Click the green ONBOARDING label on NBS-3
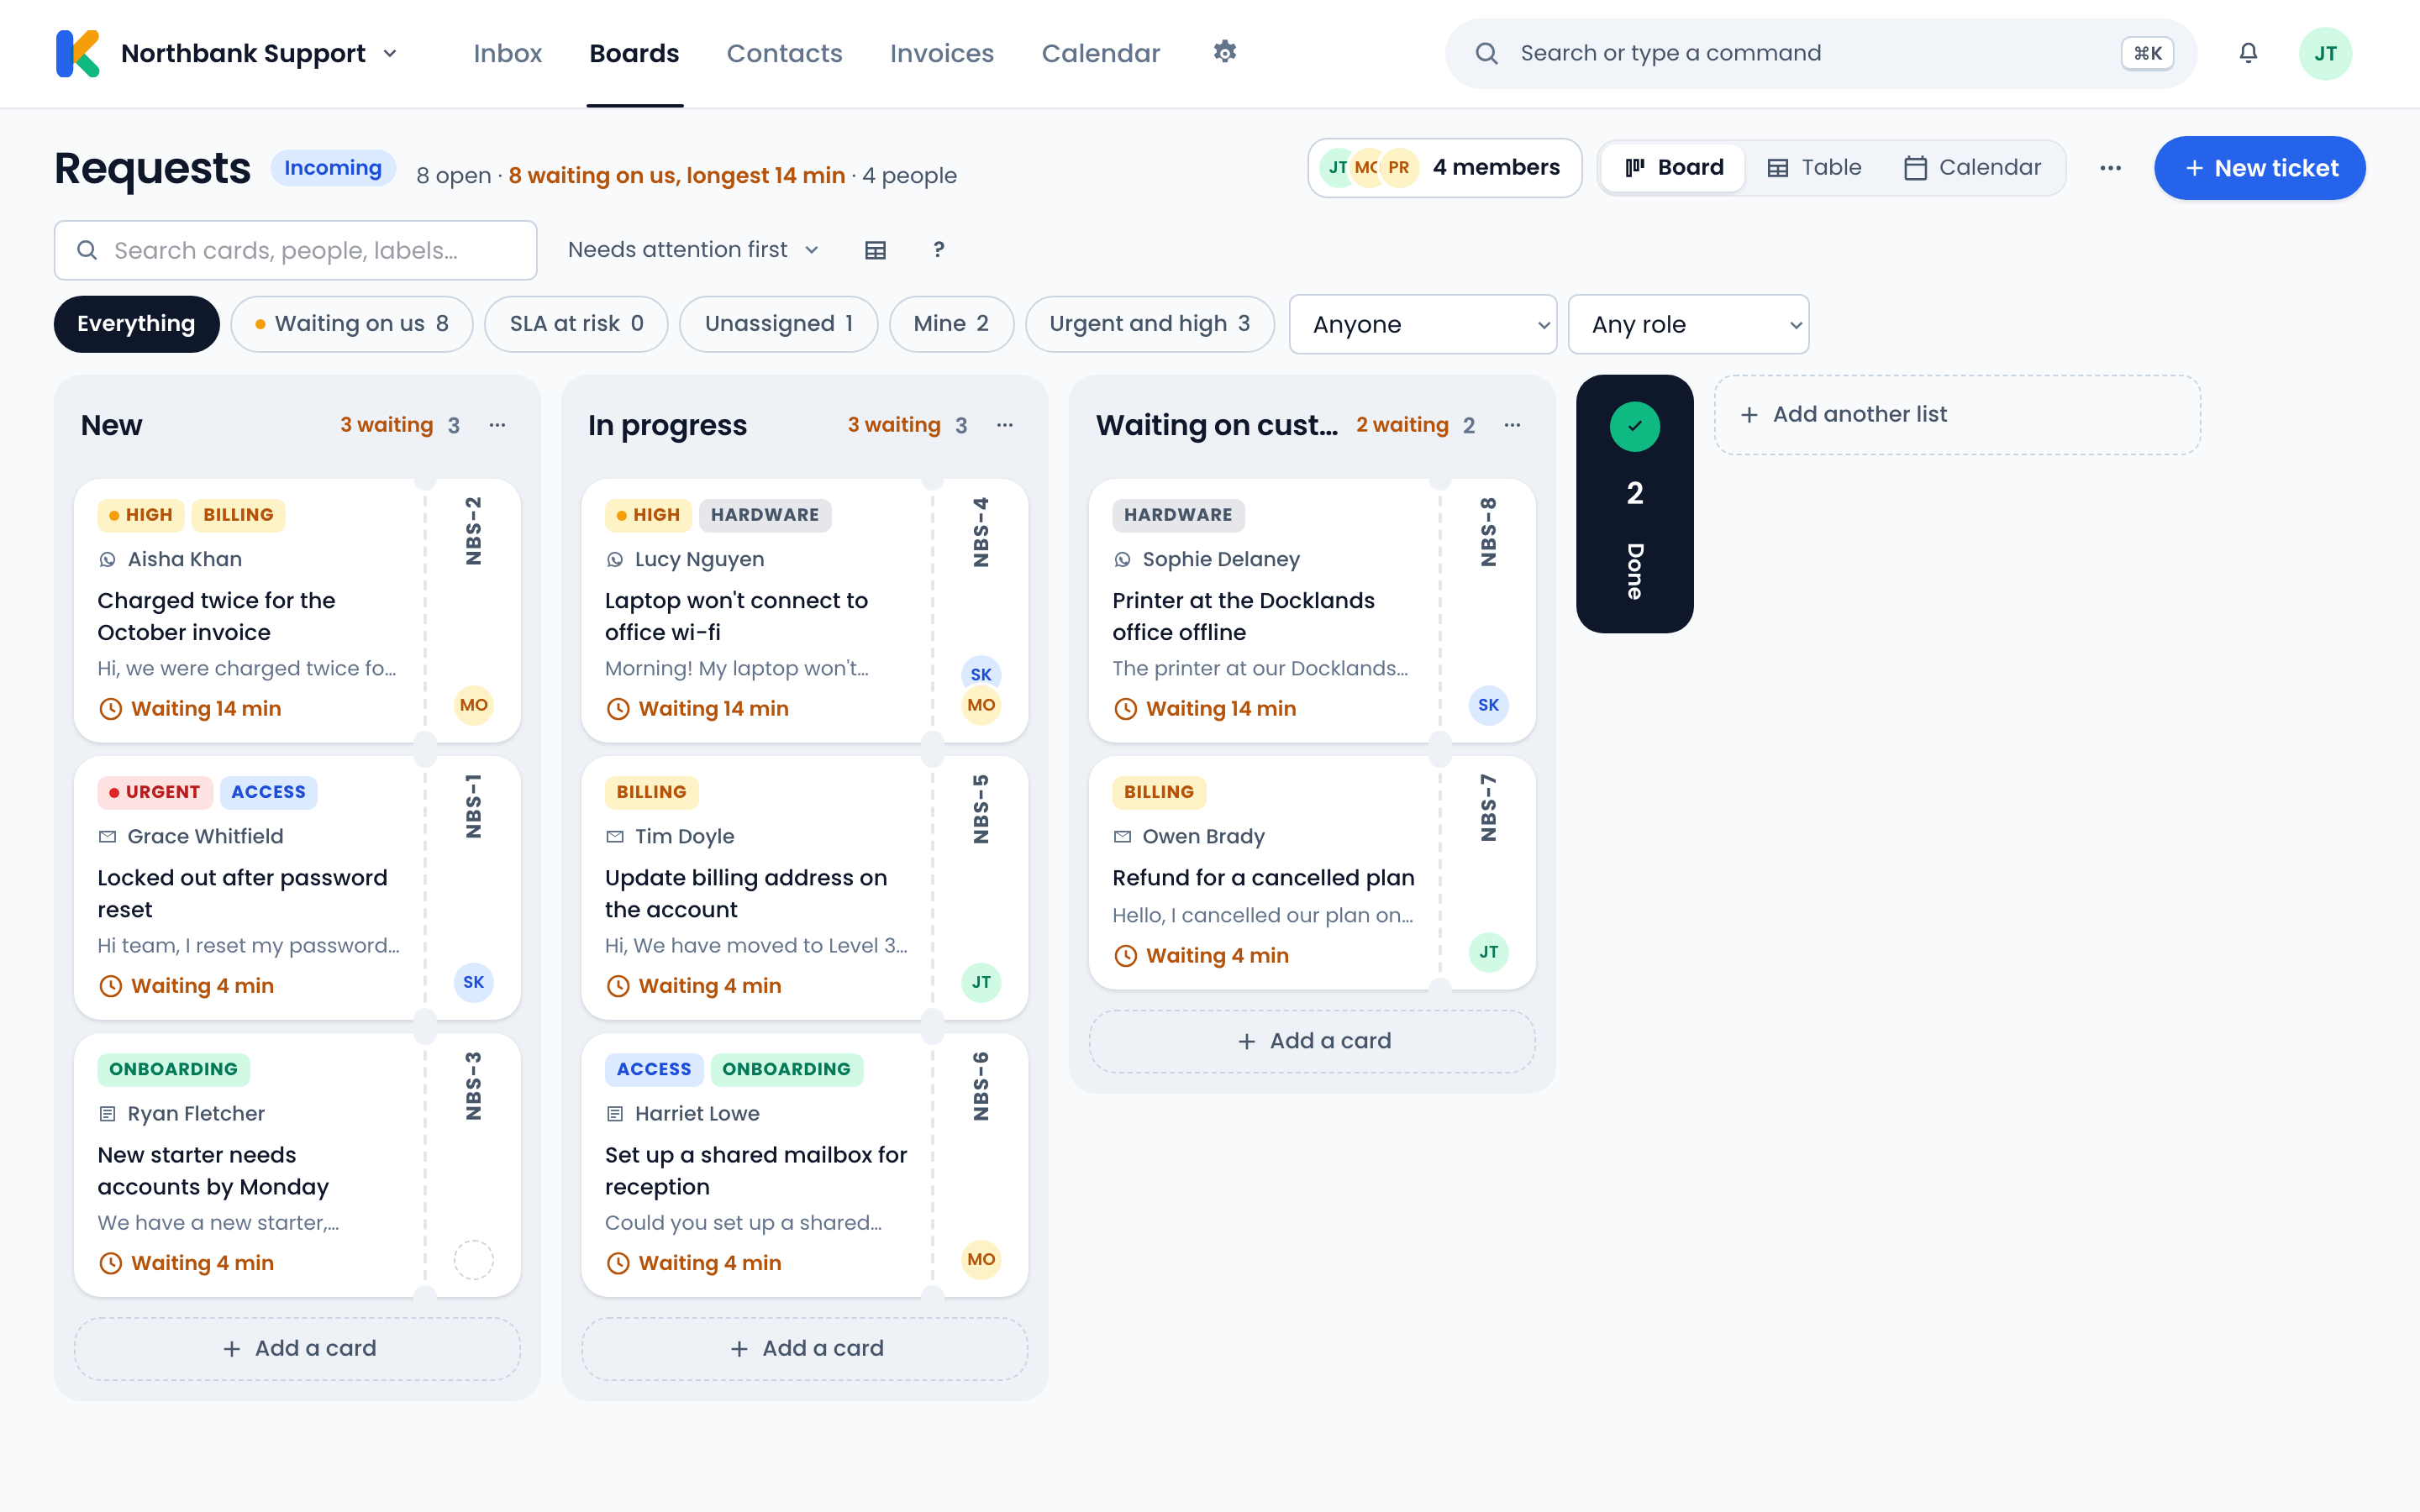 tap(173, 1069)
